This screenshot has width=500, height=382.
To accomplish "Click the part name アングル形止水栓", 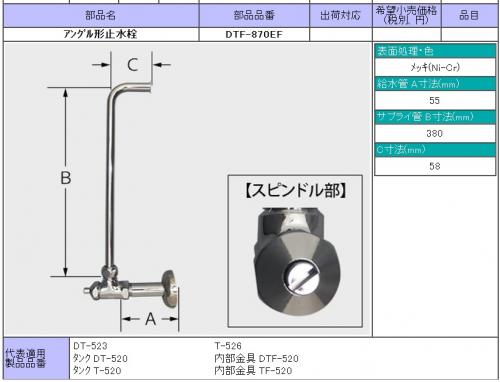I will (100, 34).
